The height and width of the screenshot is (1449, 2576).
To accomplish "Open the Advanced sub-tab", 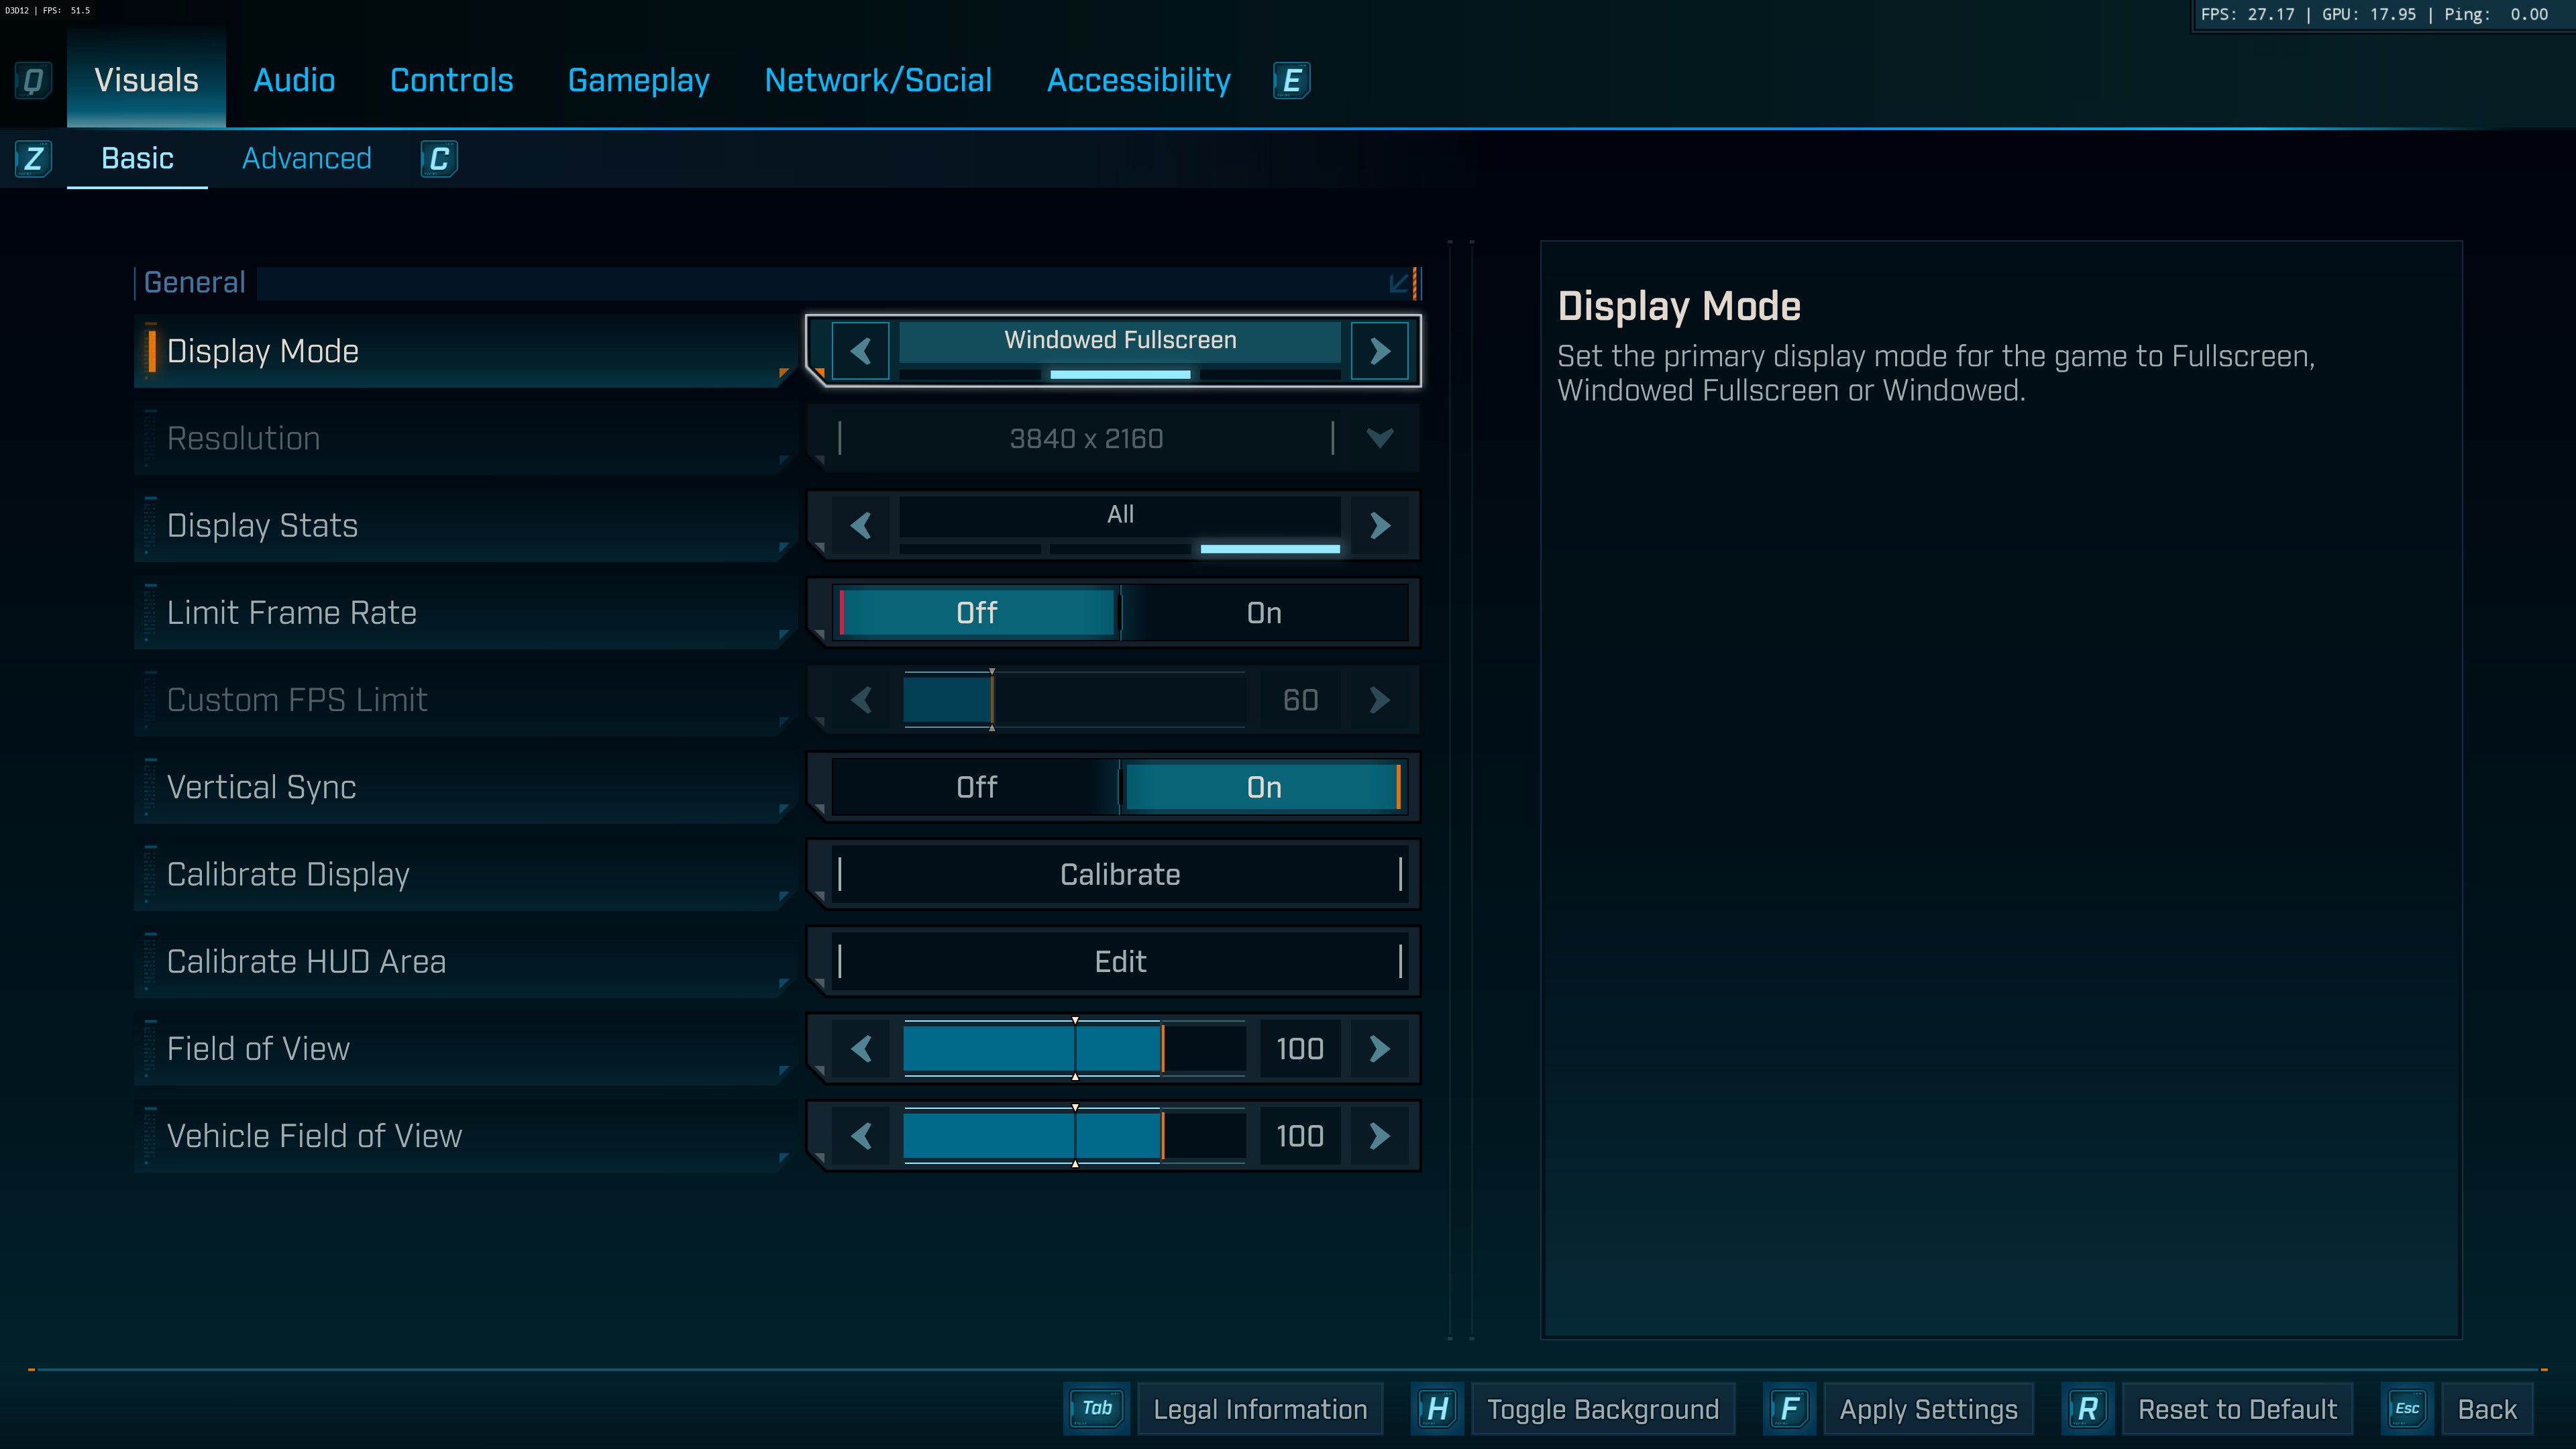I will 307,158.
